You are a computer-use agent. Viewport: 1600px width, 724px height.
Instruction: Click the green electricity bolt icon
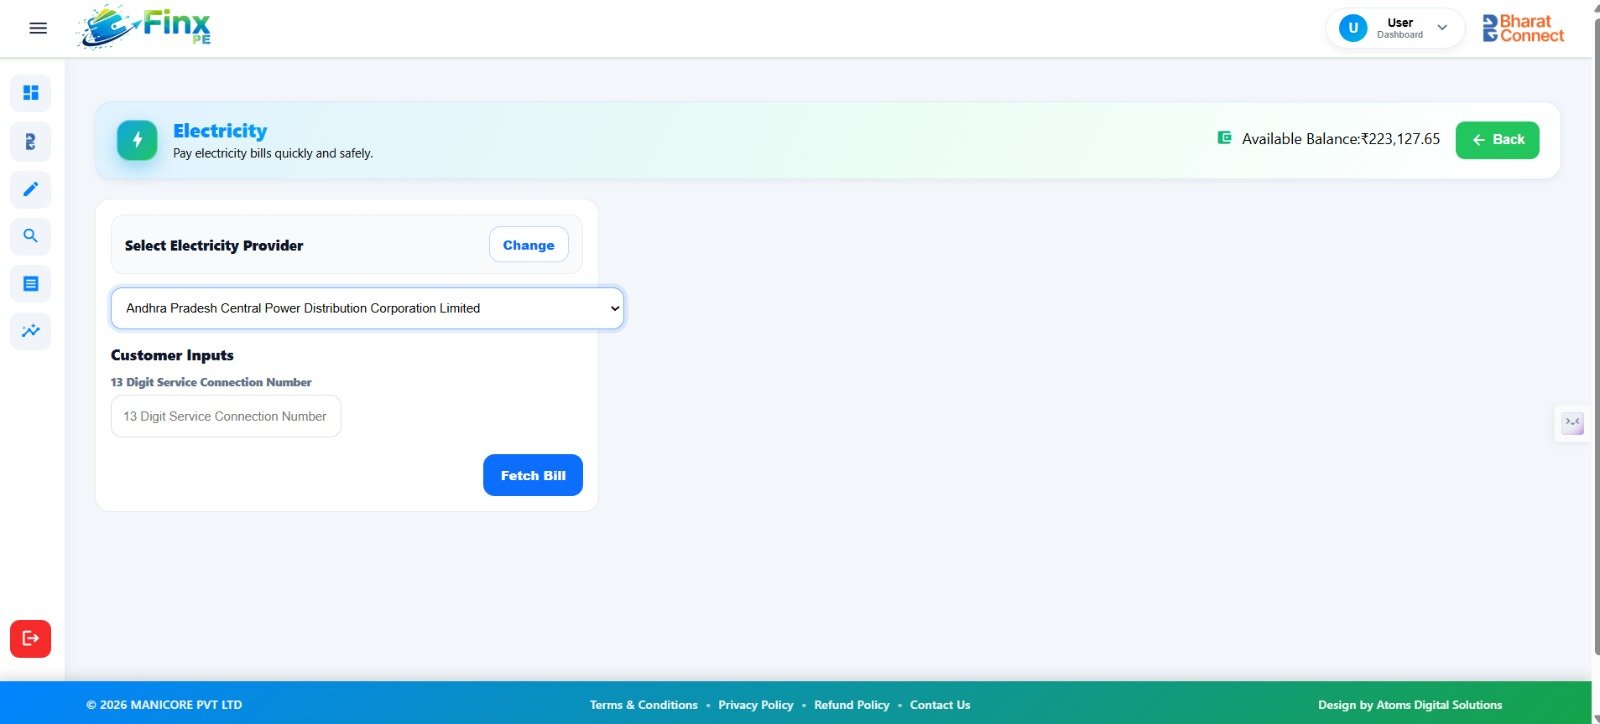(137, 140)
